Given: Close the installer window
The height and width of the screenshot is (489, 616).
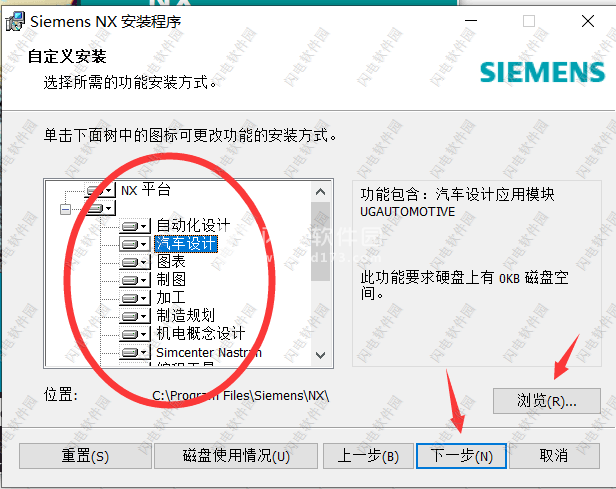Looking at the screenshot, I should click(x=588, y=21).
